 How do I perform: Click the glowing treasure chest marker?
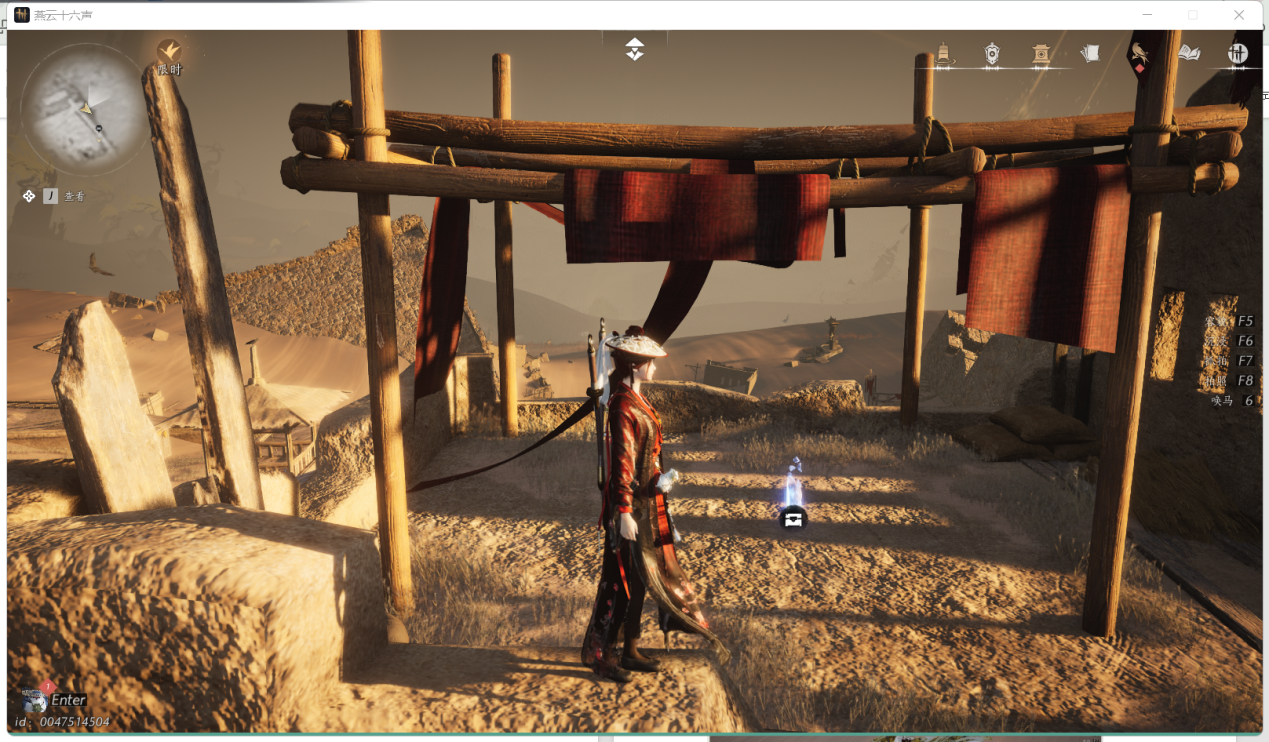pyautogui.click(x=793, y=517)
